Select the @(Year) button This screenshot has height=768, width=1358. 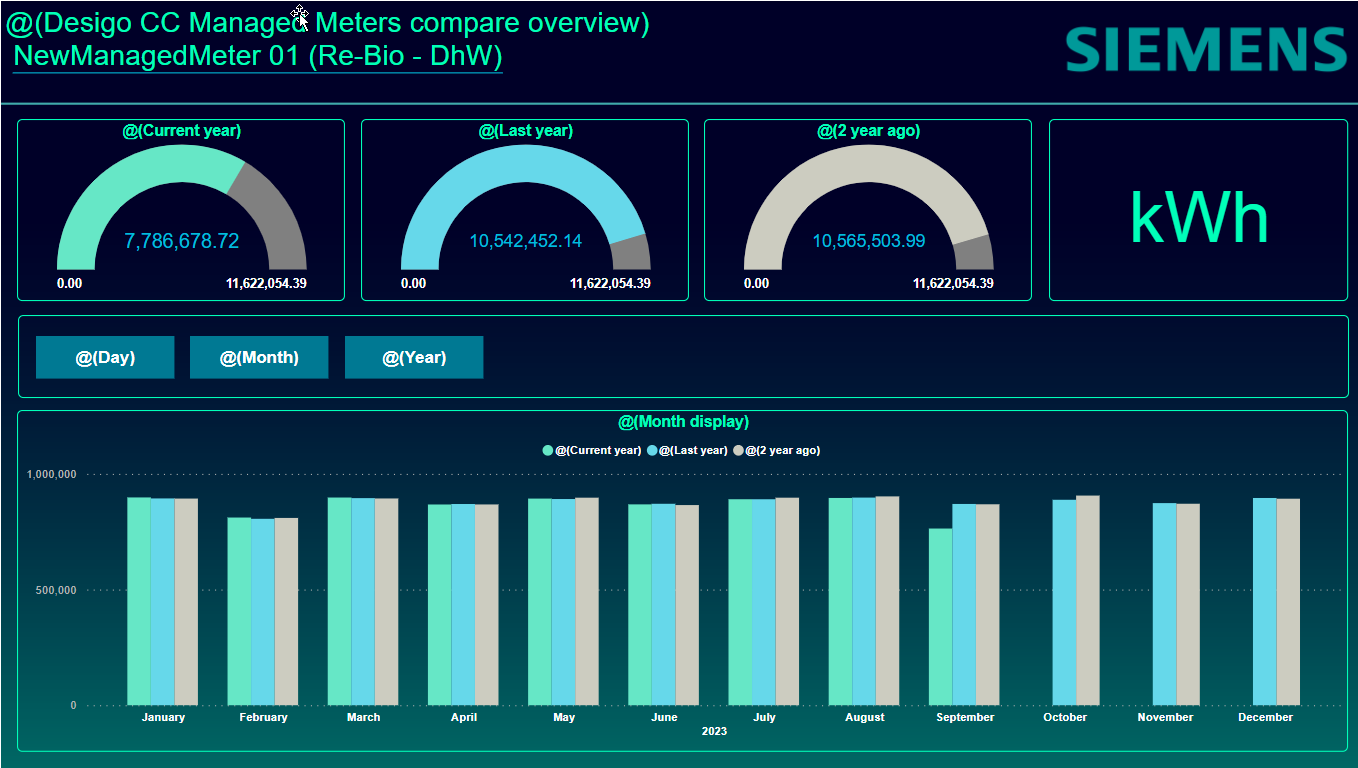click(414, 357)
